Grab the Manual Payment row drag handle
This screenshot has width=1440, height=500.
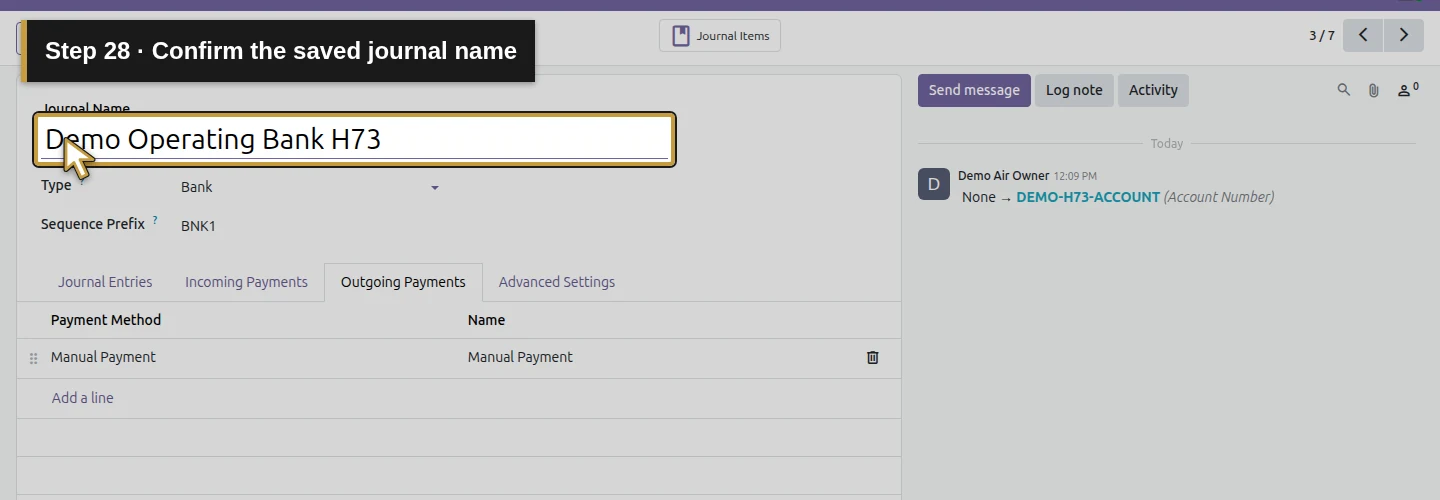pyautogui.click(x=33, y=358)
